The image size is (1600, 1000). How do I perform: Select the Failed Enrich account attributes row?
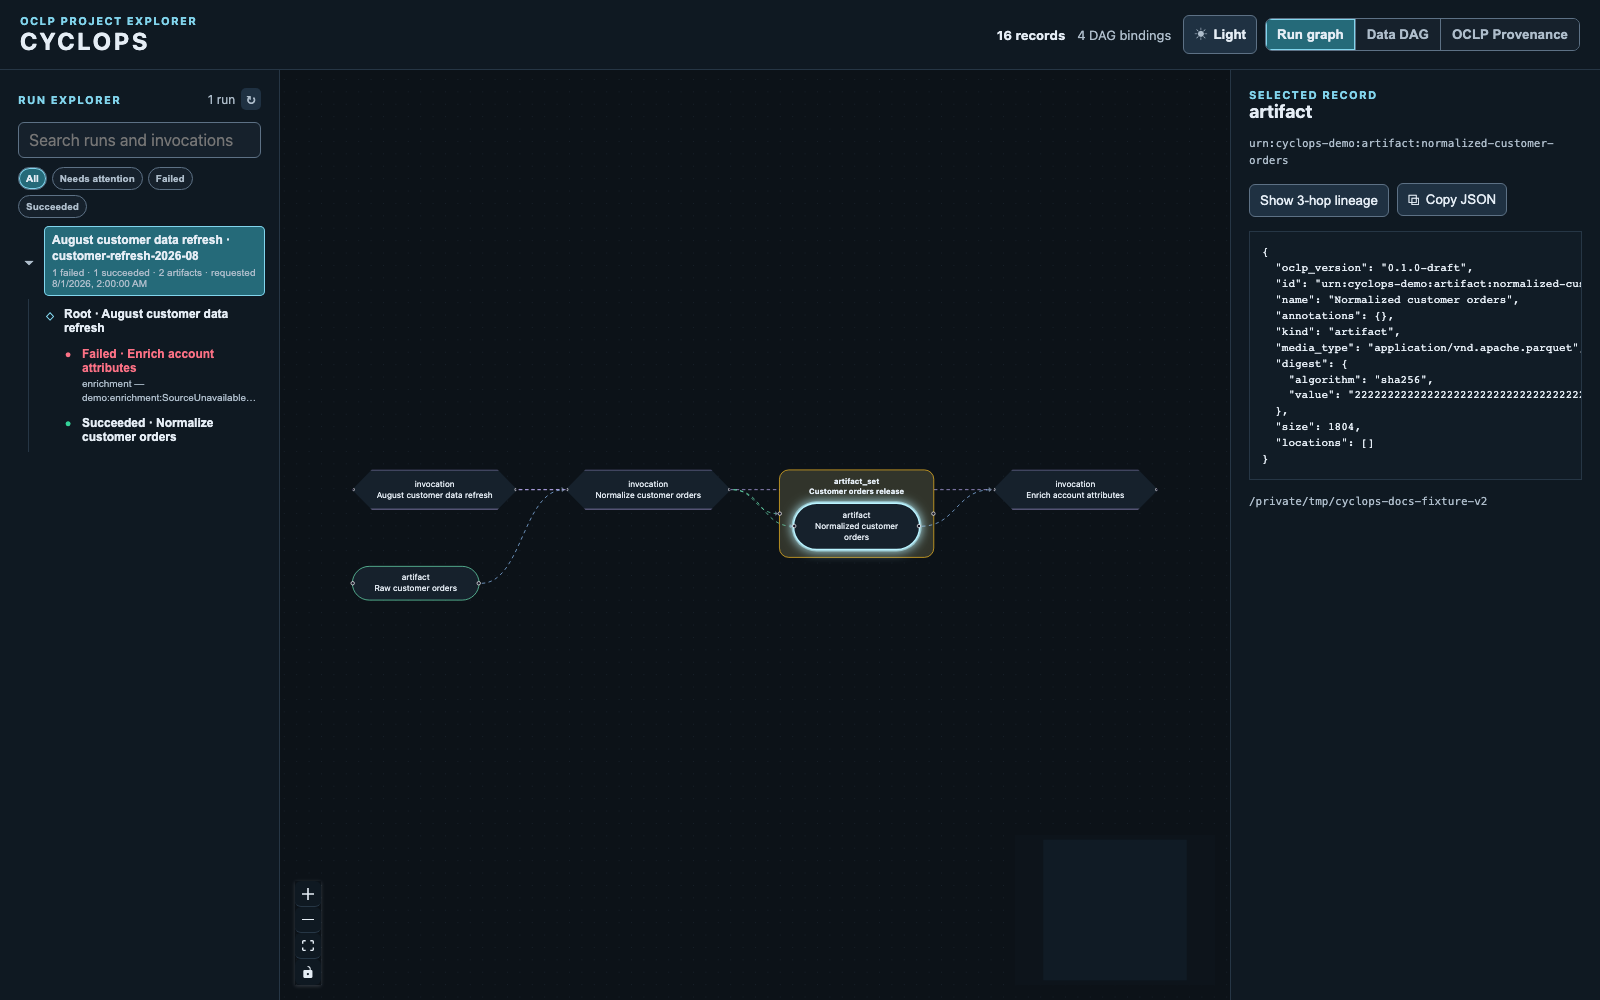pos(160,375)
